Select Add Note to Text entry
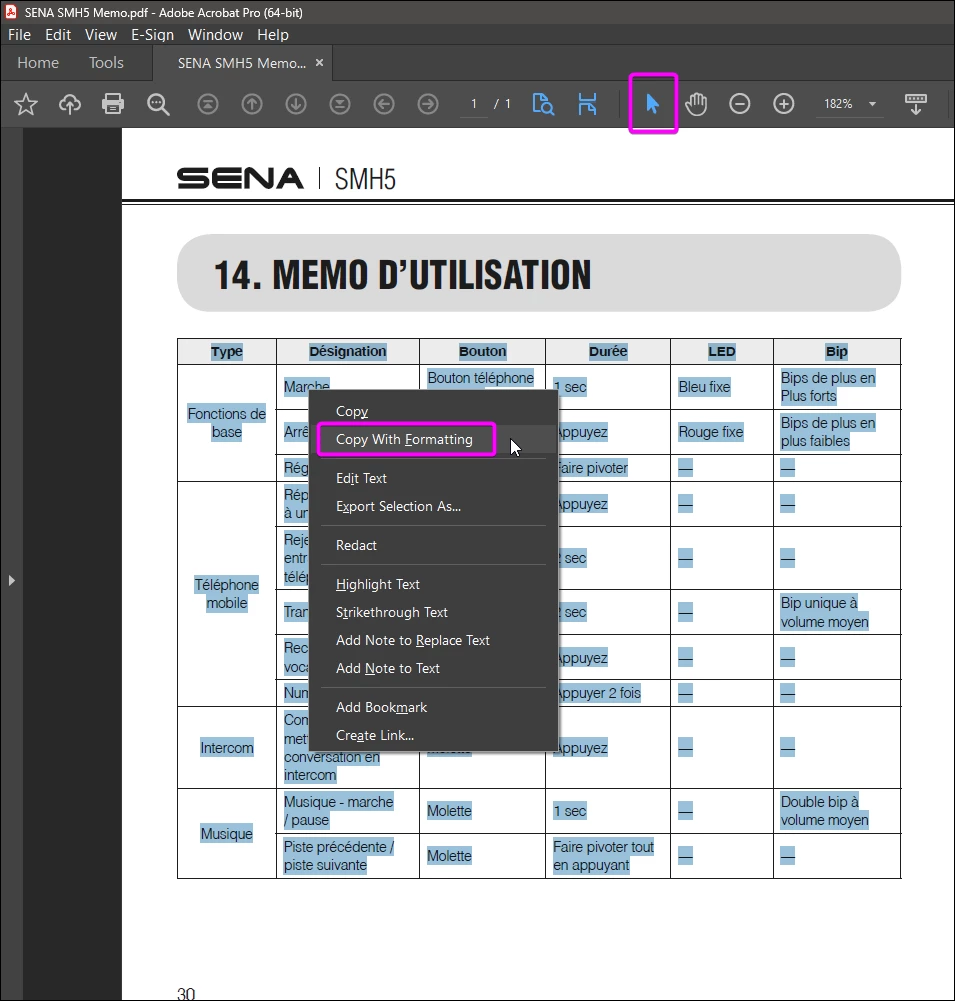955x1001 pixels. click(x=433, y=668)
